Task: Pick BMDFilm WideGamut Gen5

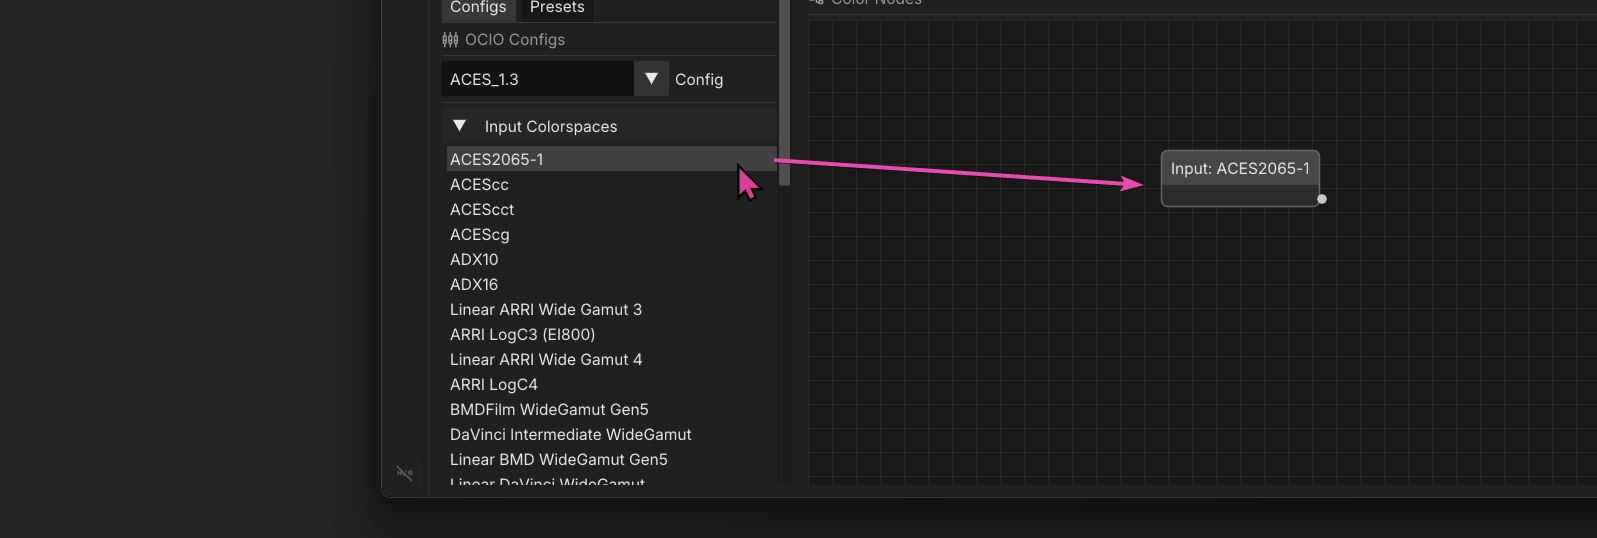Action: (x=549, y=410)
